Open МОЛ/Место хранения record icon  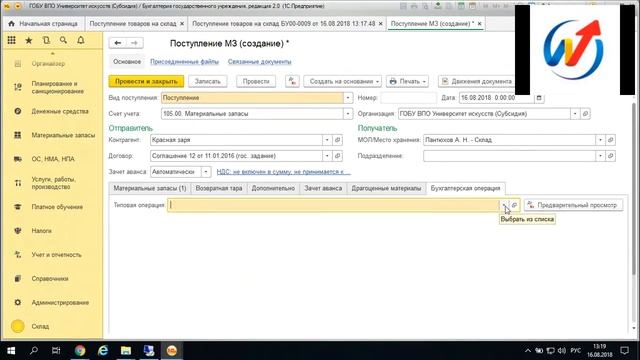(x=611, y=140)
